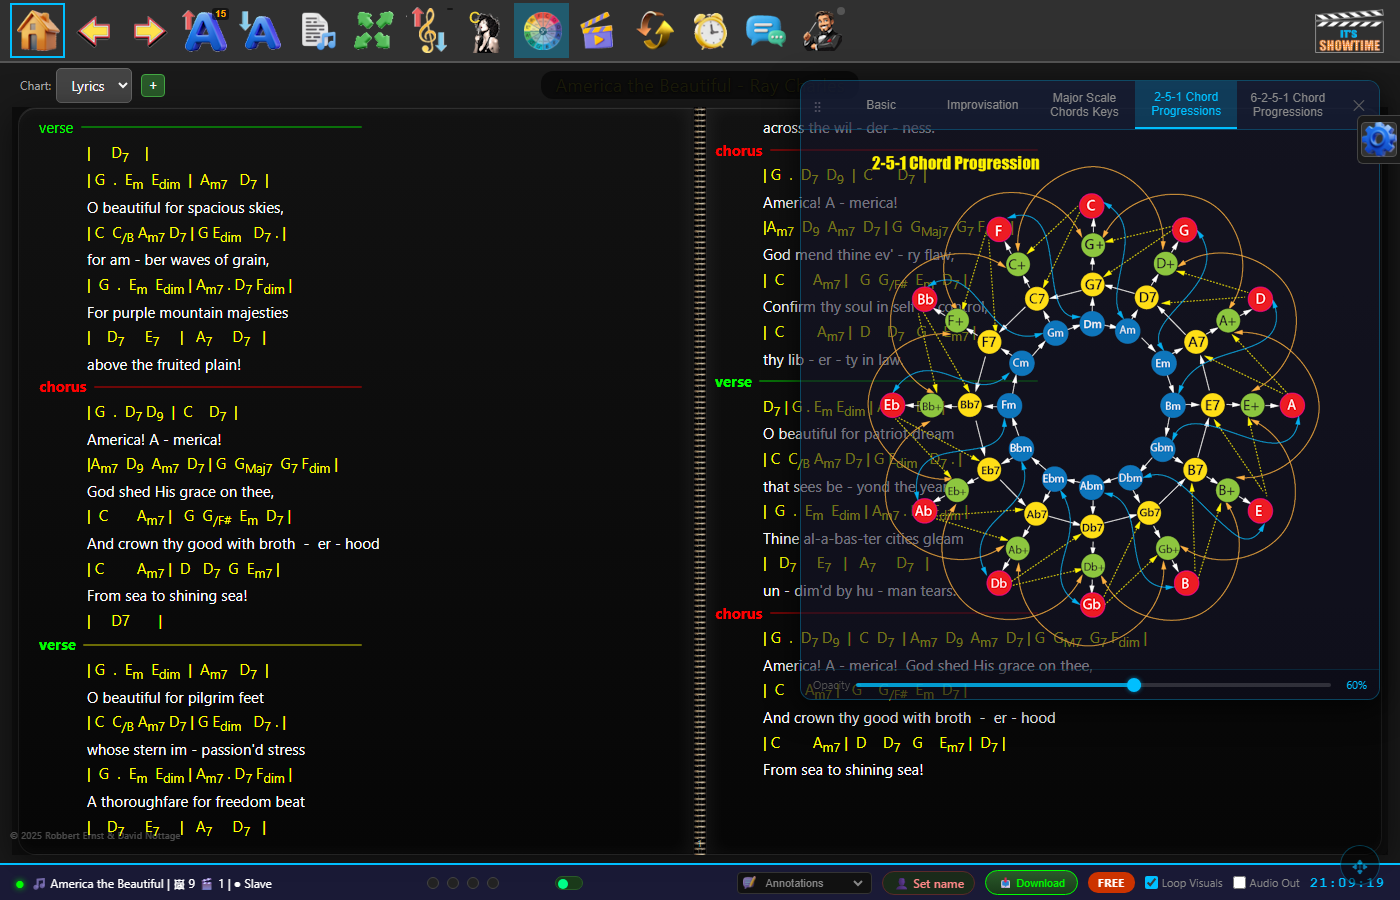The width and height of the screenshot is (1400, 900).
Task: Open the chat bubbles icon
Action: [766, 31]
